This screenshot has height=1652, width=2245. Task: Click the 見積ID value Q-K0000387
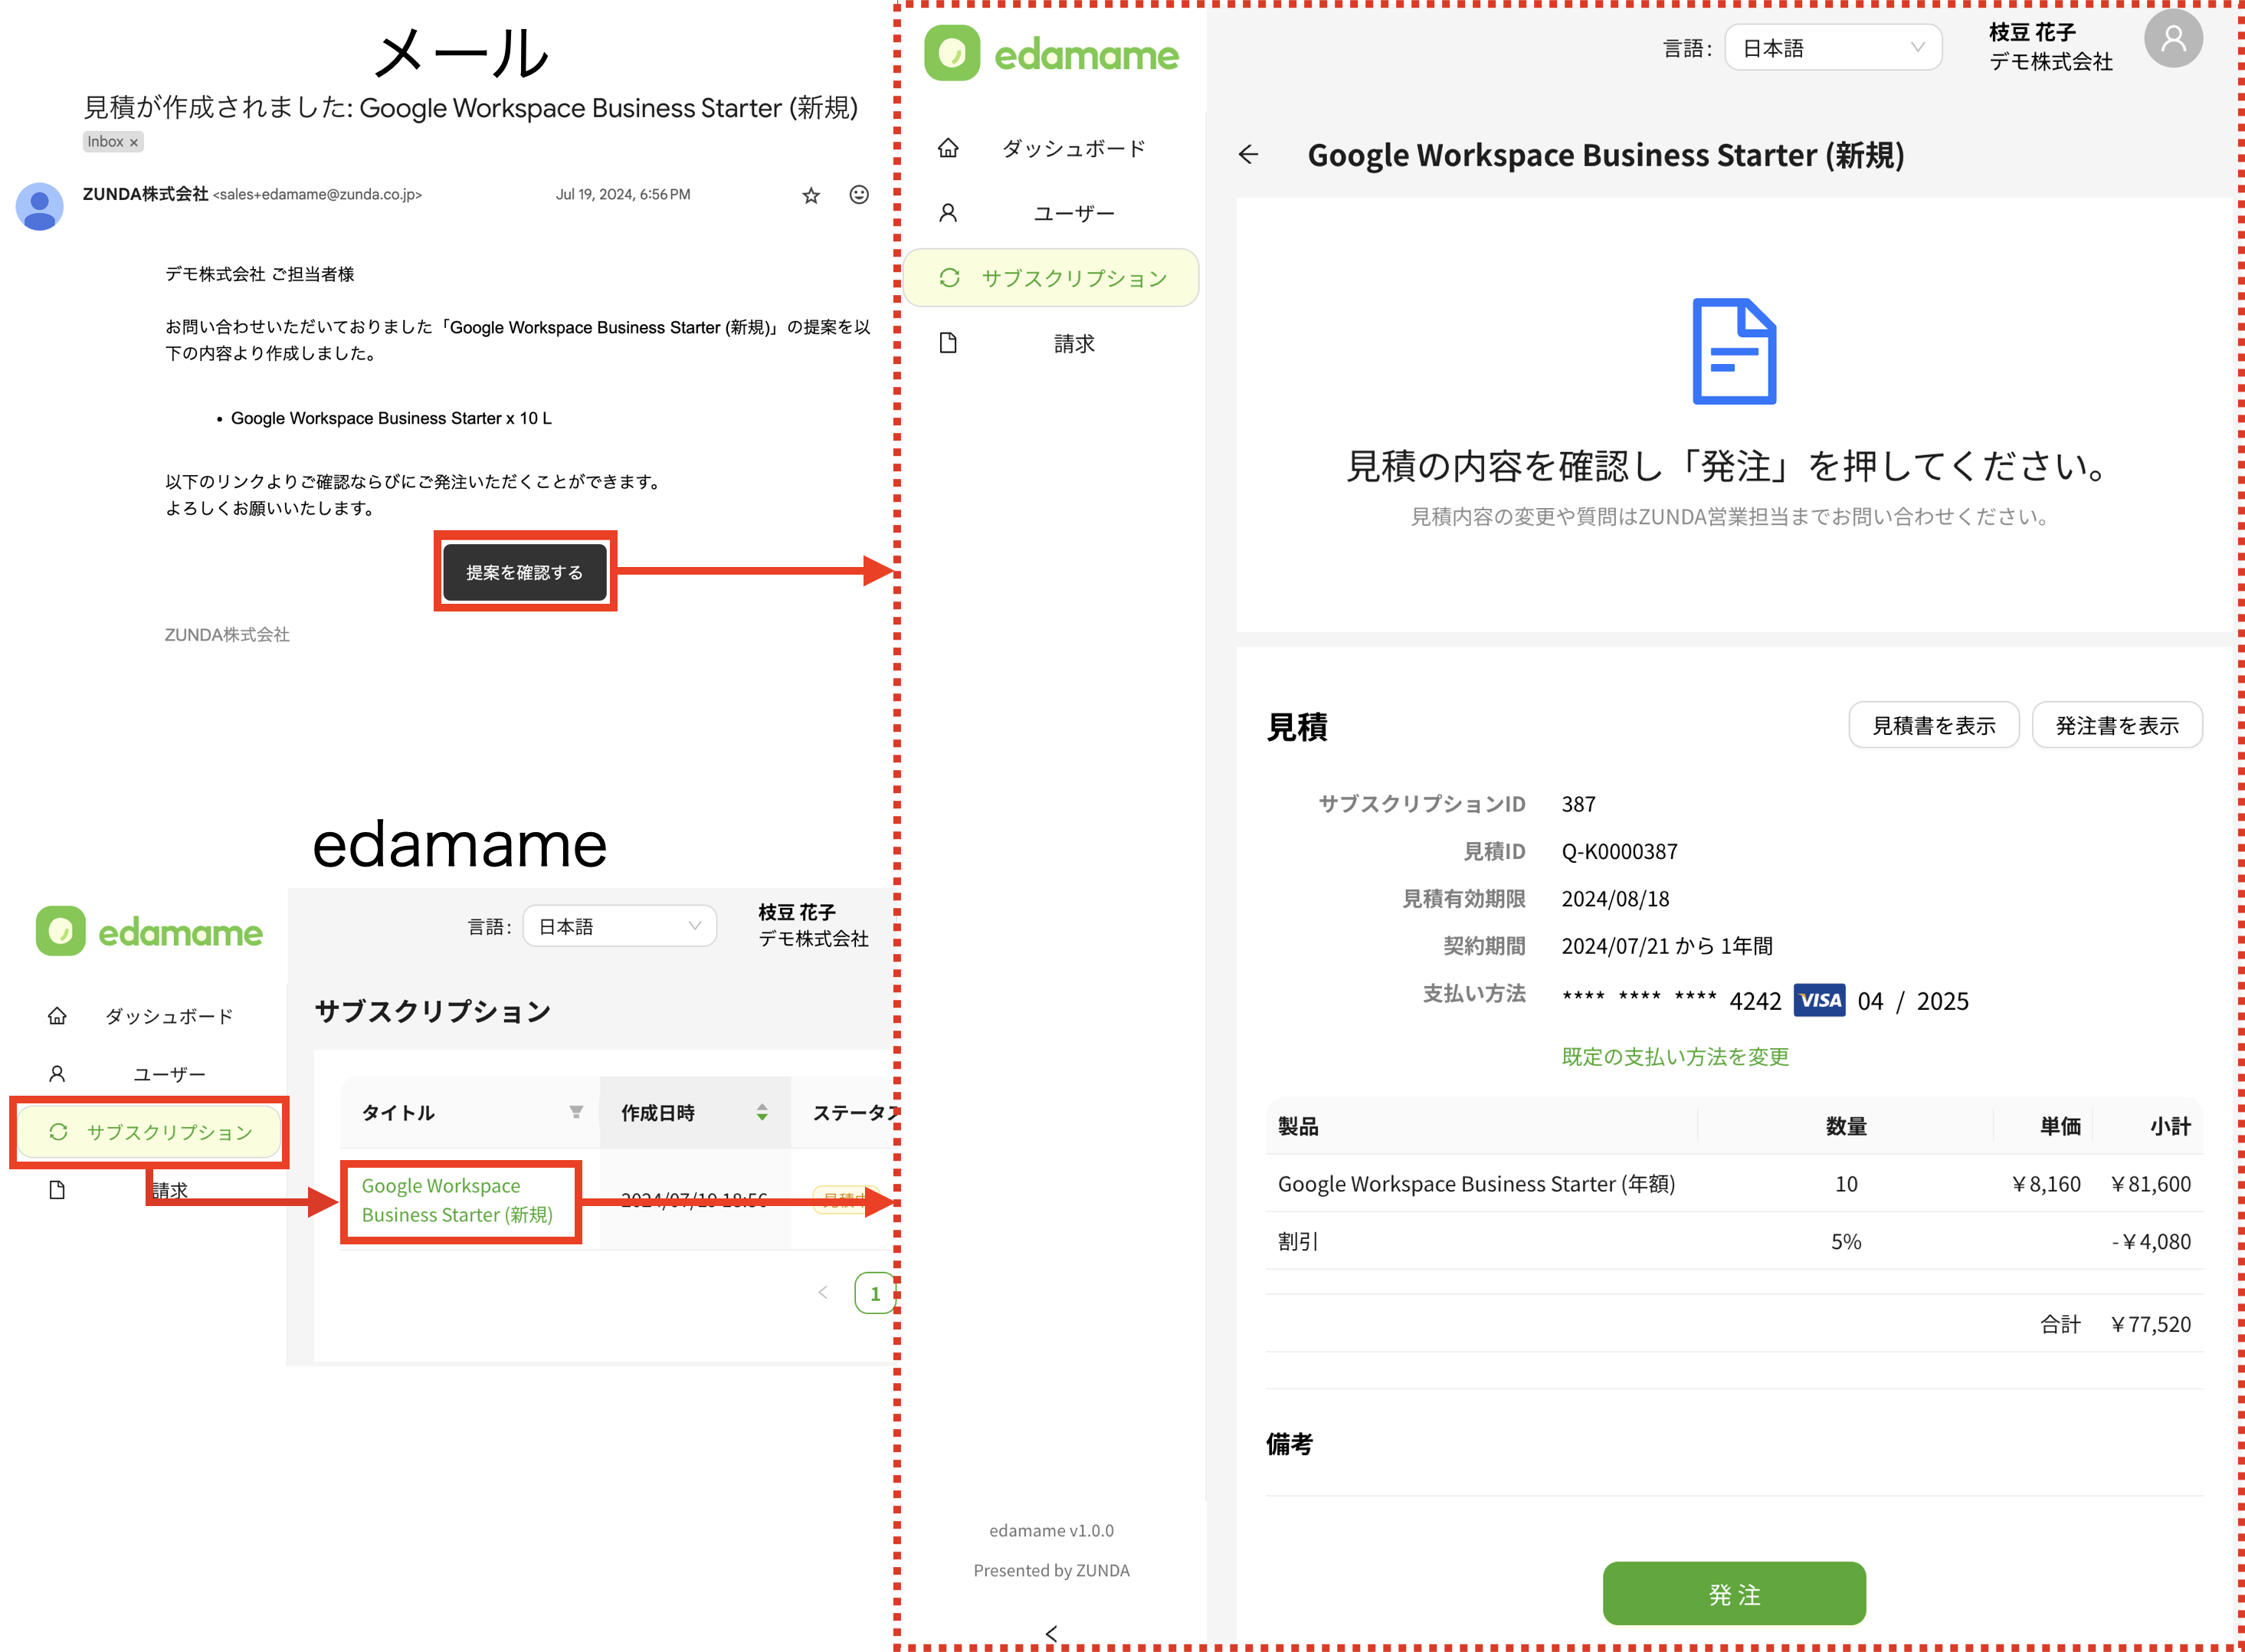tap(1619, 851)
